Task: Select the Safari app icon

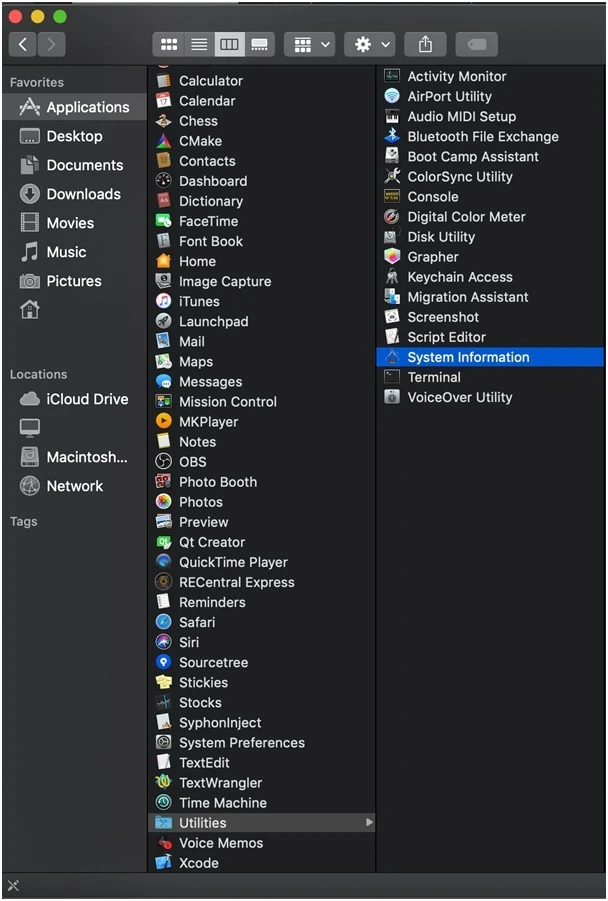Action: tap(164, 622)
